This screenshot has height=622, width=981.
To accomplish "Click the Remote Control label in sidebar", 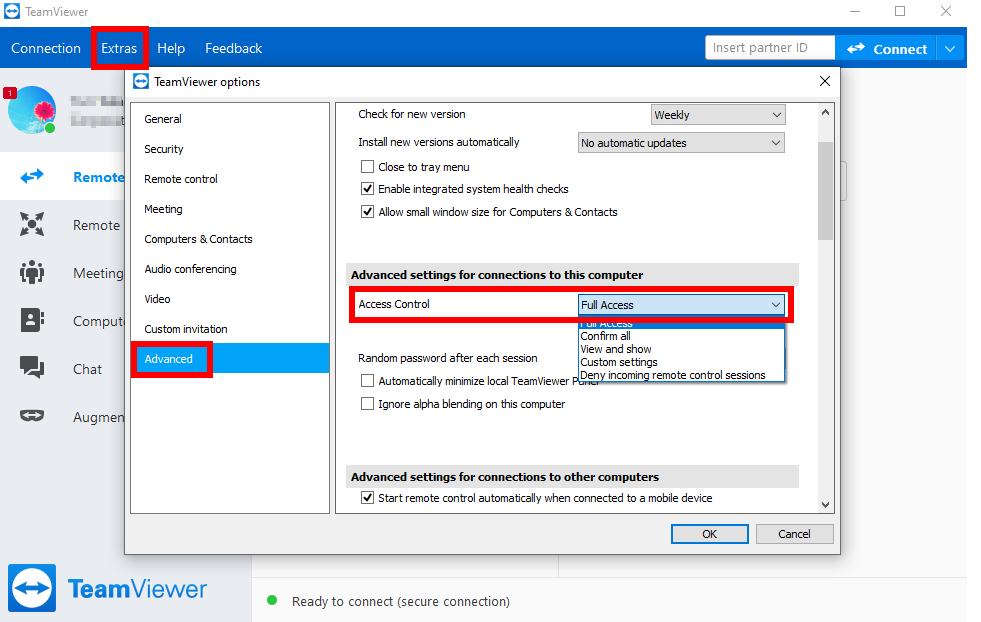I will (98, 177).
